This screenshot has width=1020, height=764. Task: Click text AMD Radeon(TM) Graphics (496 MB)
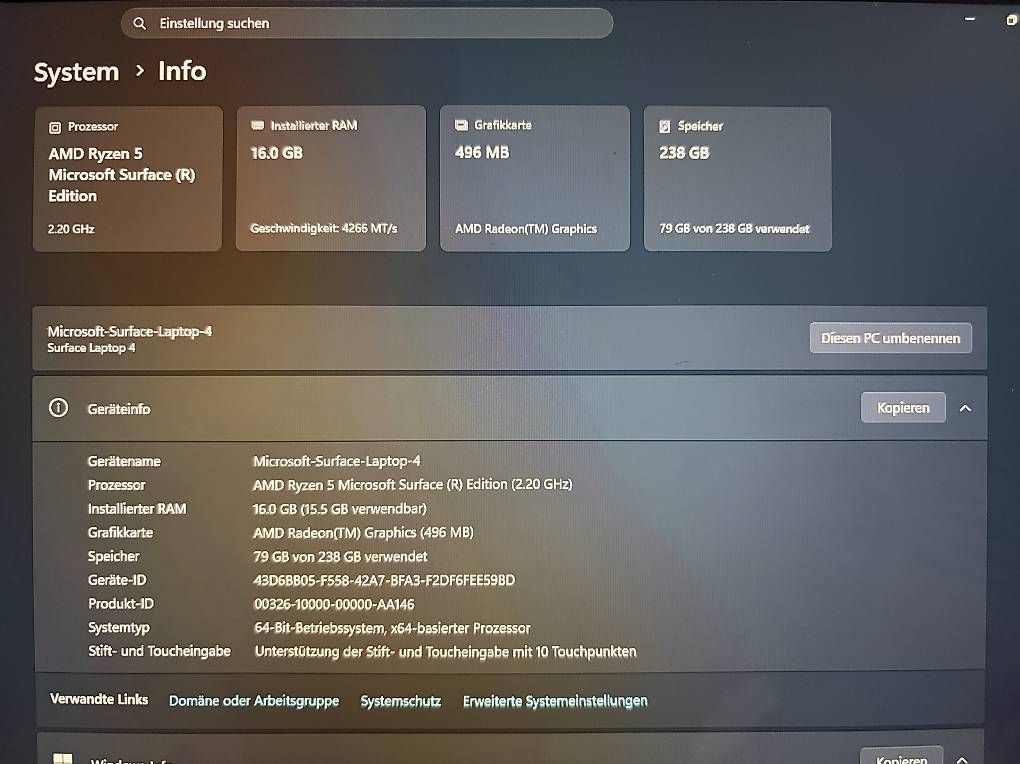(363, 532)
